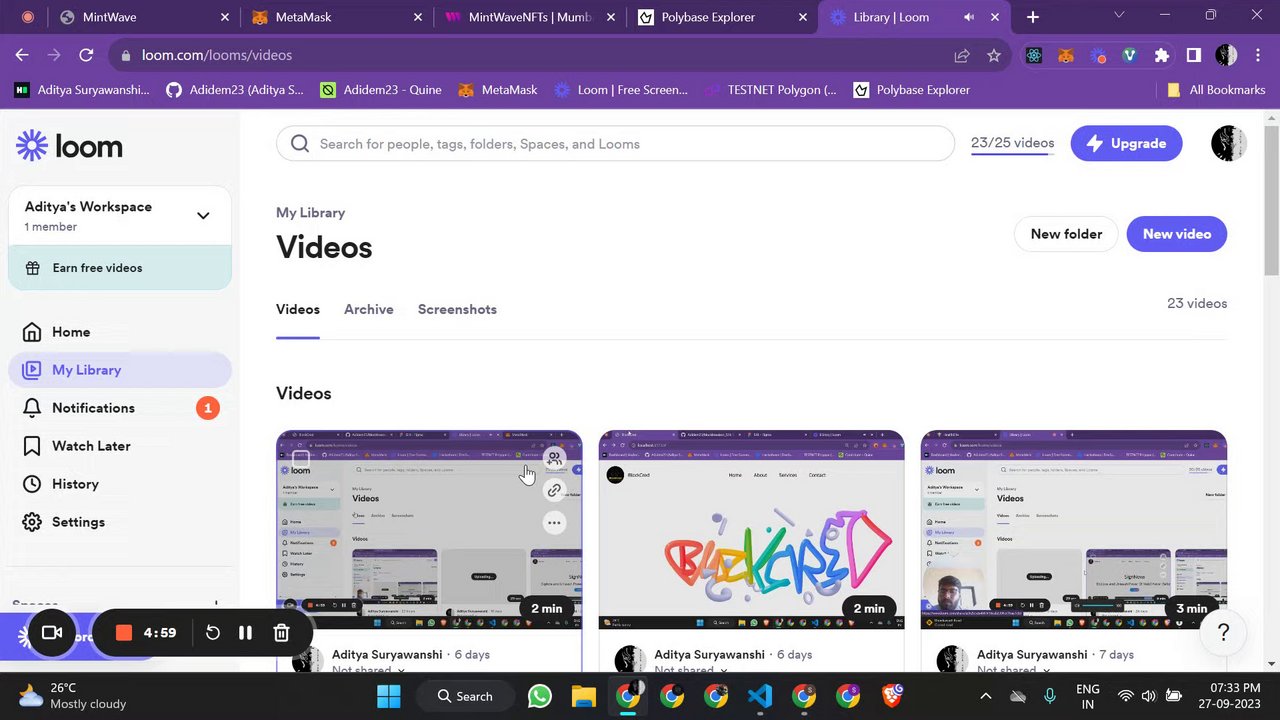The image size is (1280, 720).
Task: Open the tab search chevron
Action: (x=1117, y=15)
